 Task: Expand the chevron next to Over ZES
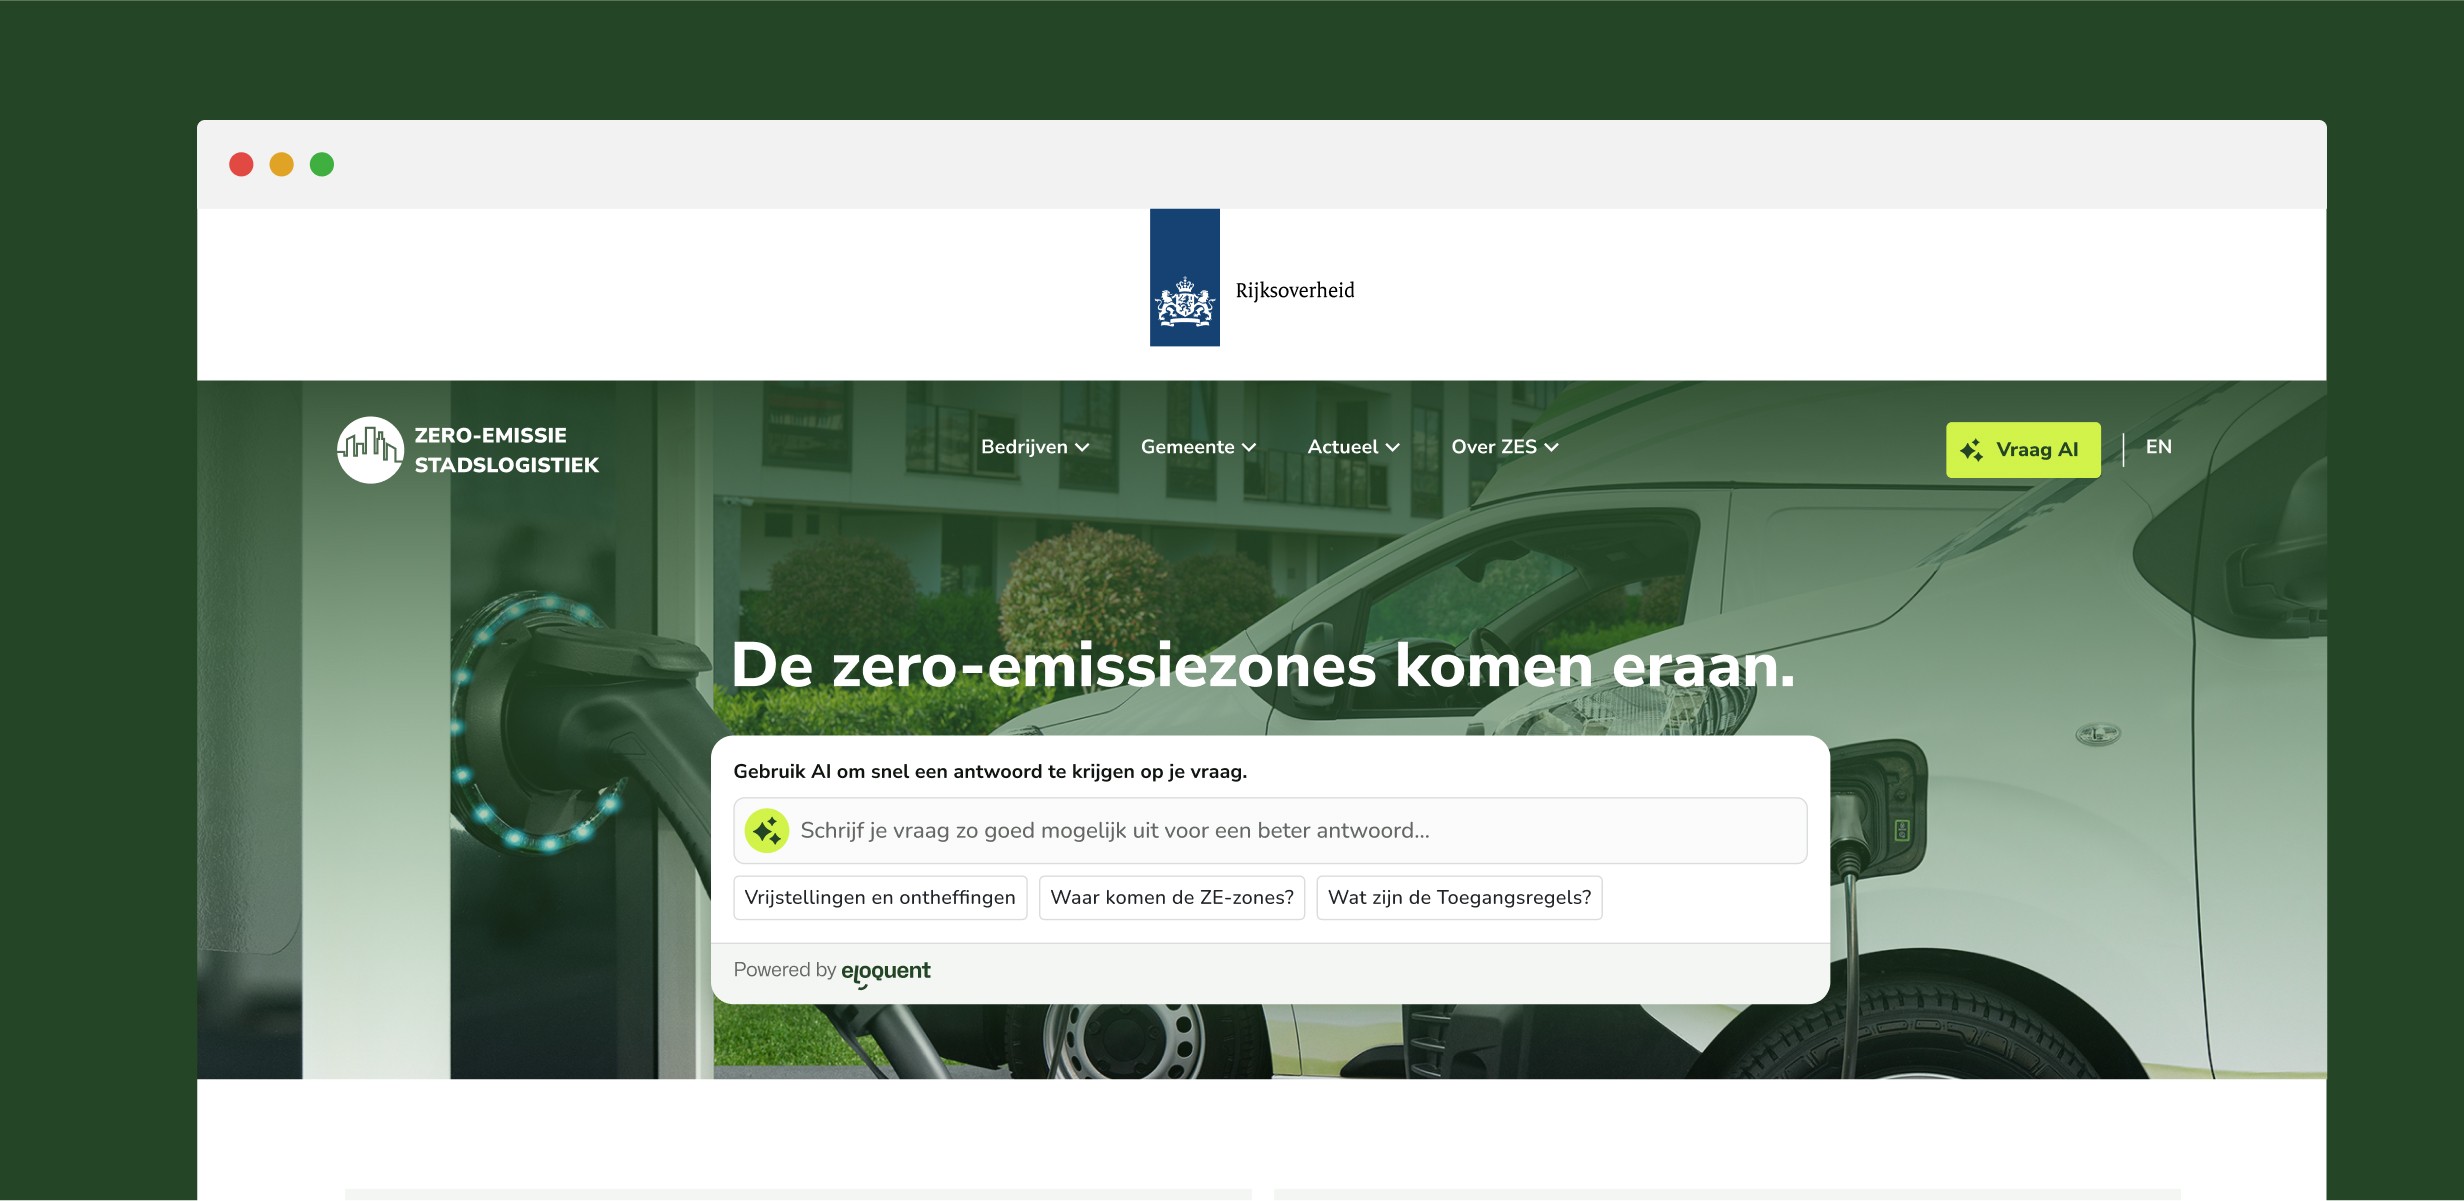tap(1552, 448)
